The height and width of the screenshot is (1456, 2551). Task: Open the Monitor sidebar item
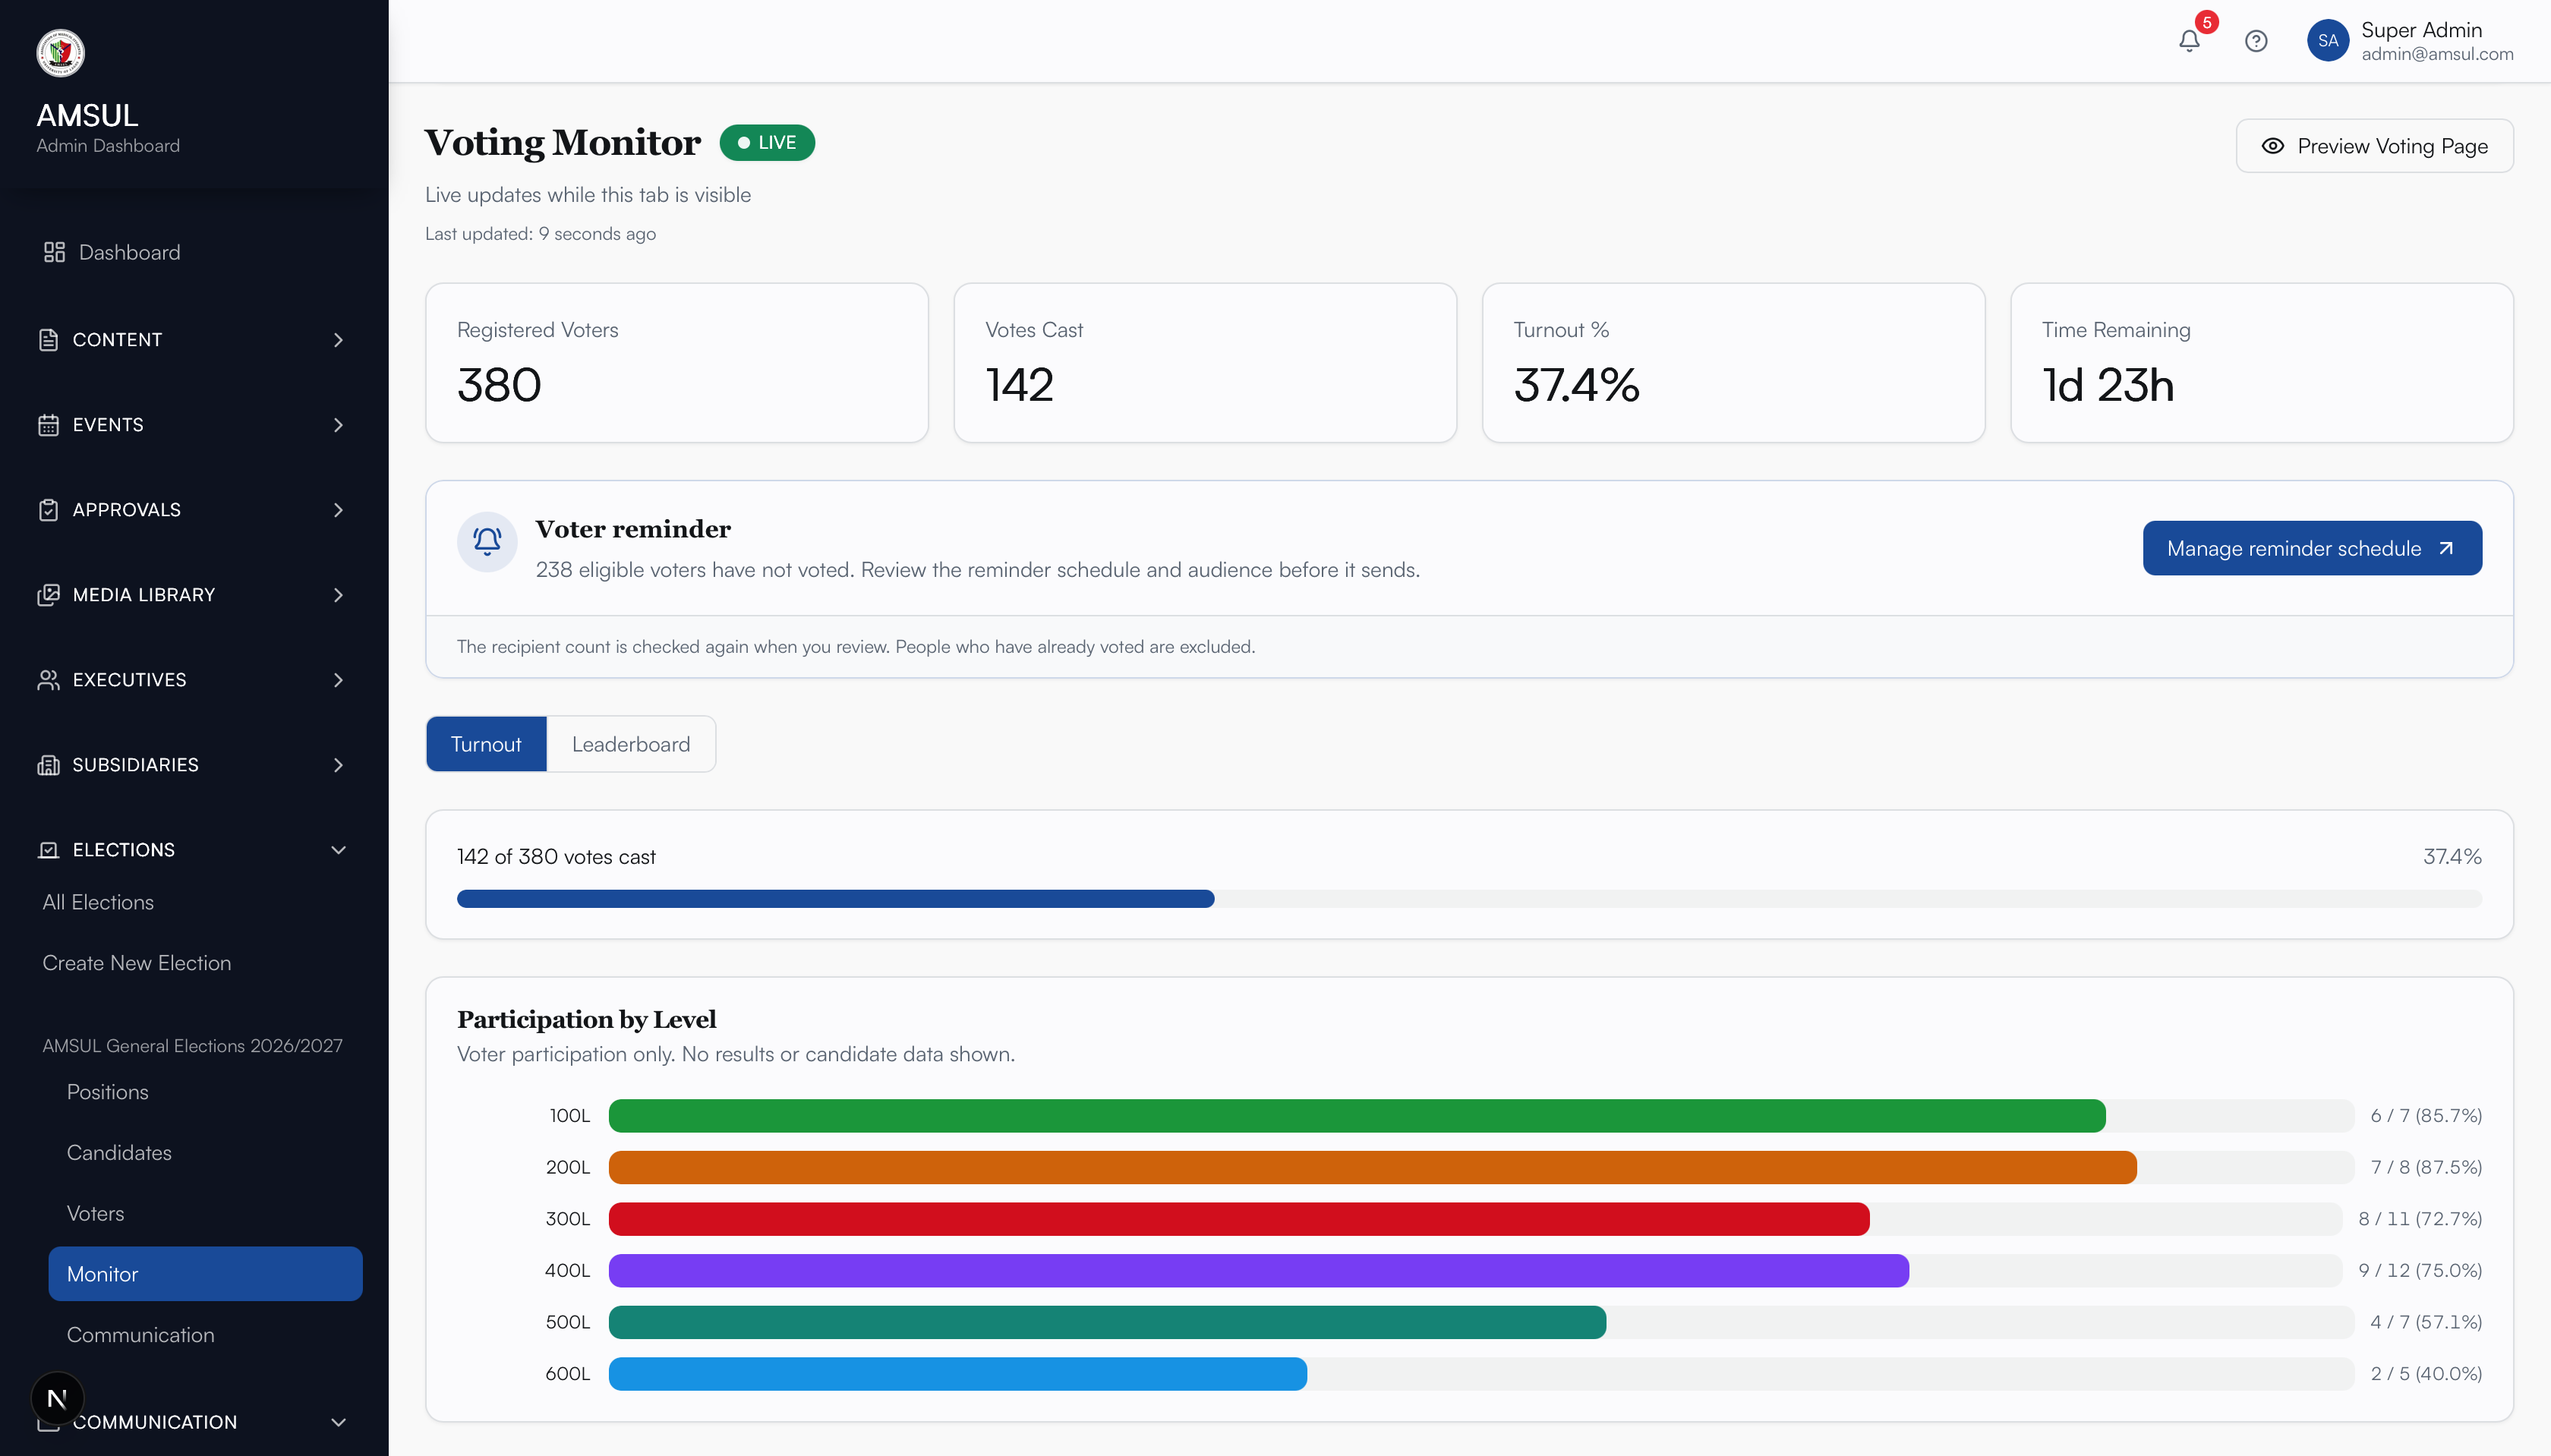pos(205,1274)
